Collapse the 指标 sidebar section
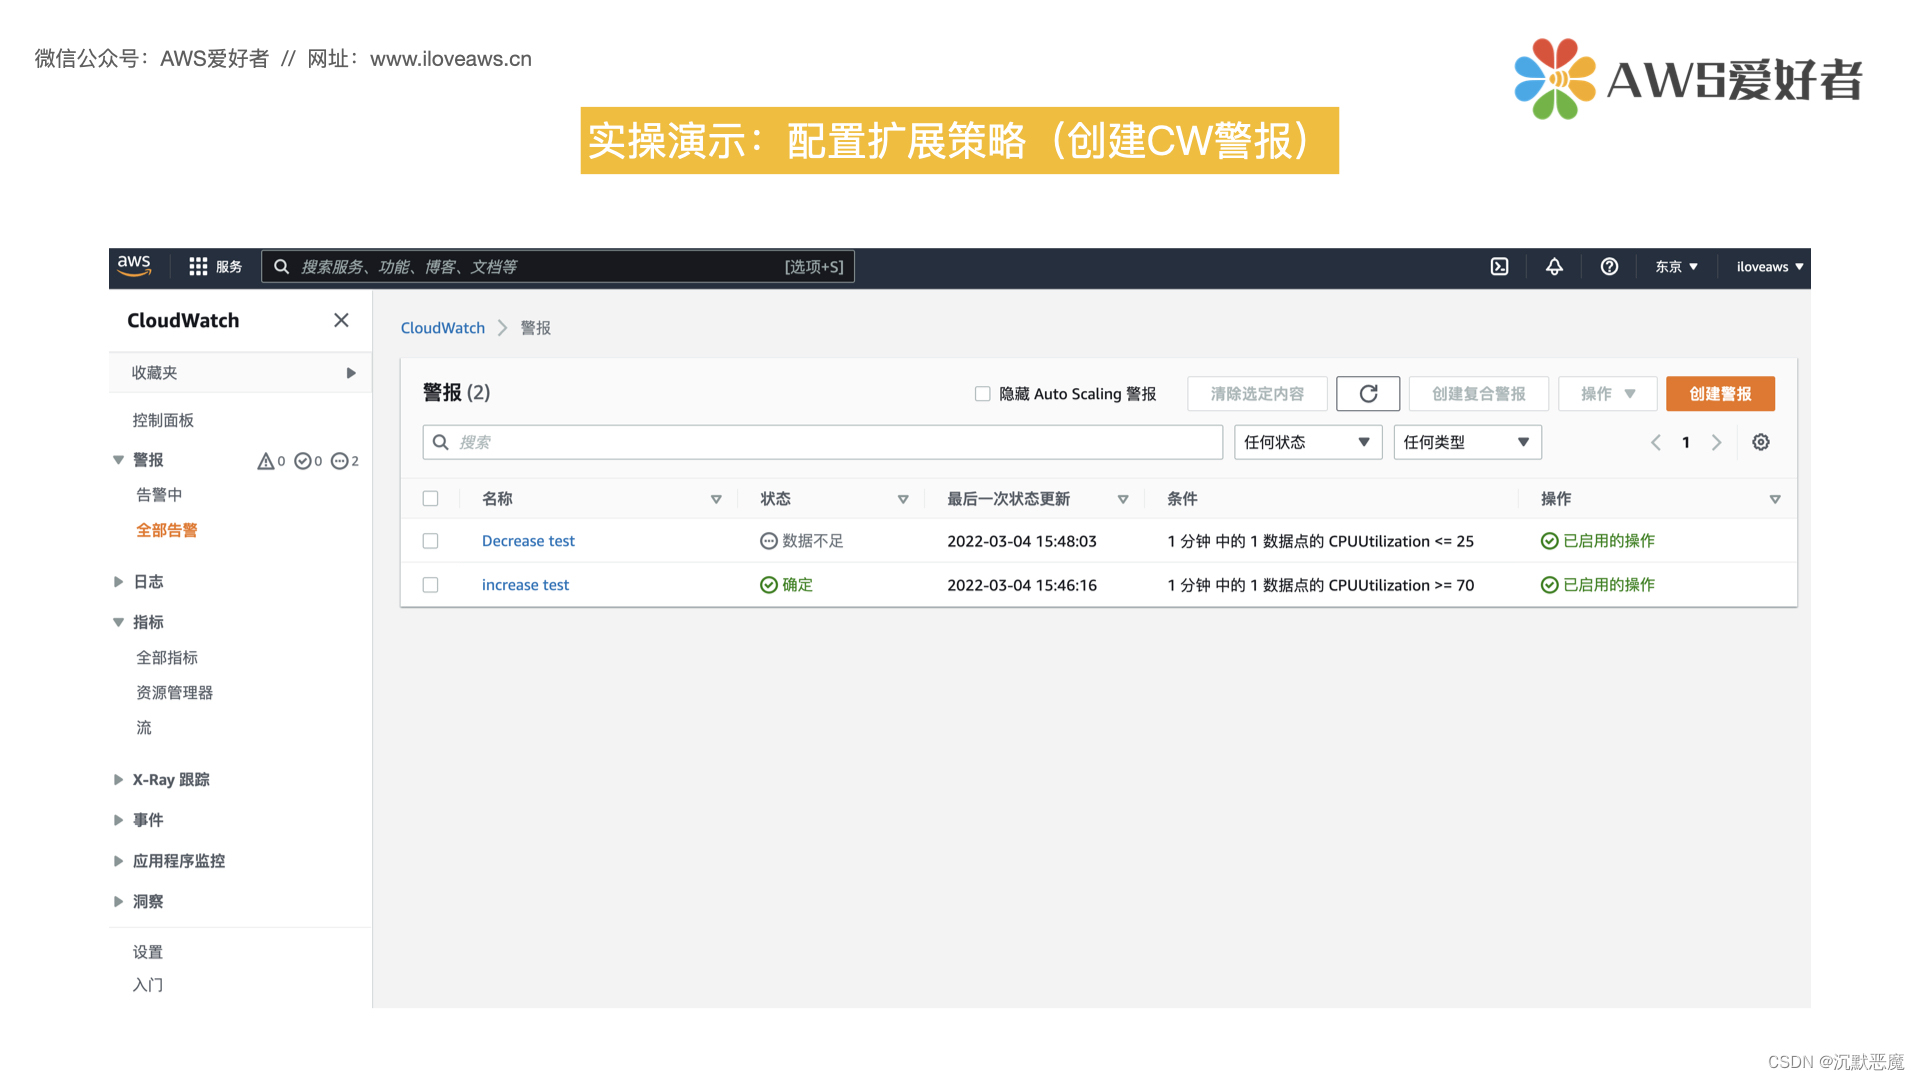1920x1080 pixels. coord(119,622)
